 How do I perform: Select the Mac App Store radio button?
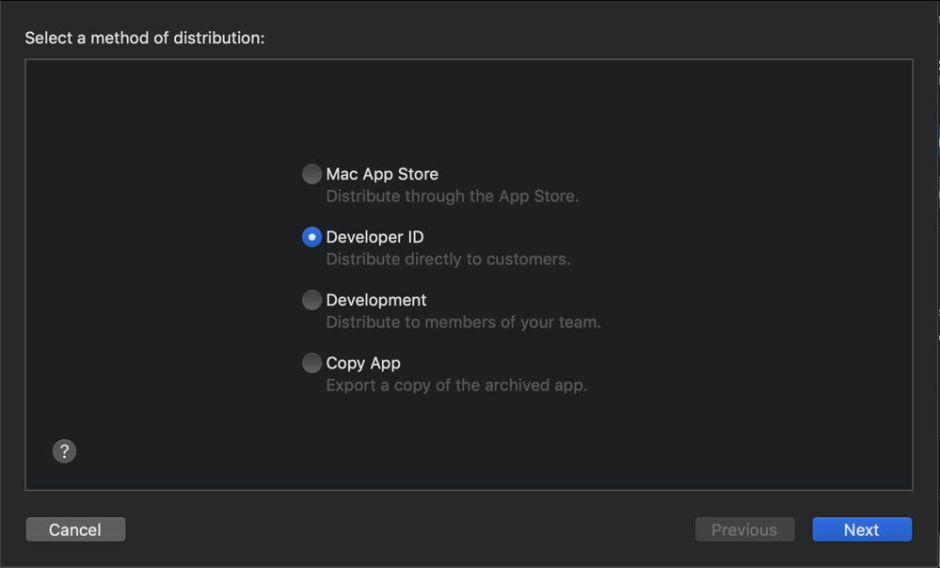coord(312,174)
